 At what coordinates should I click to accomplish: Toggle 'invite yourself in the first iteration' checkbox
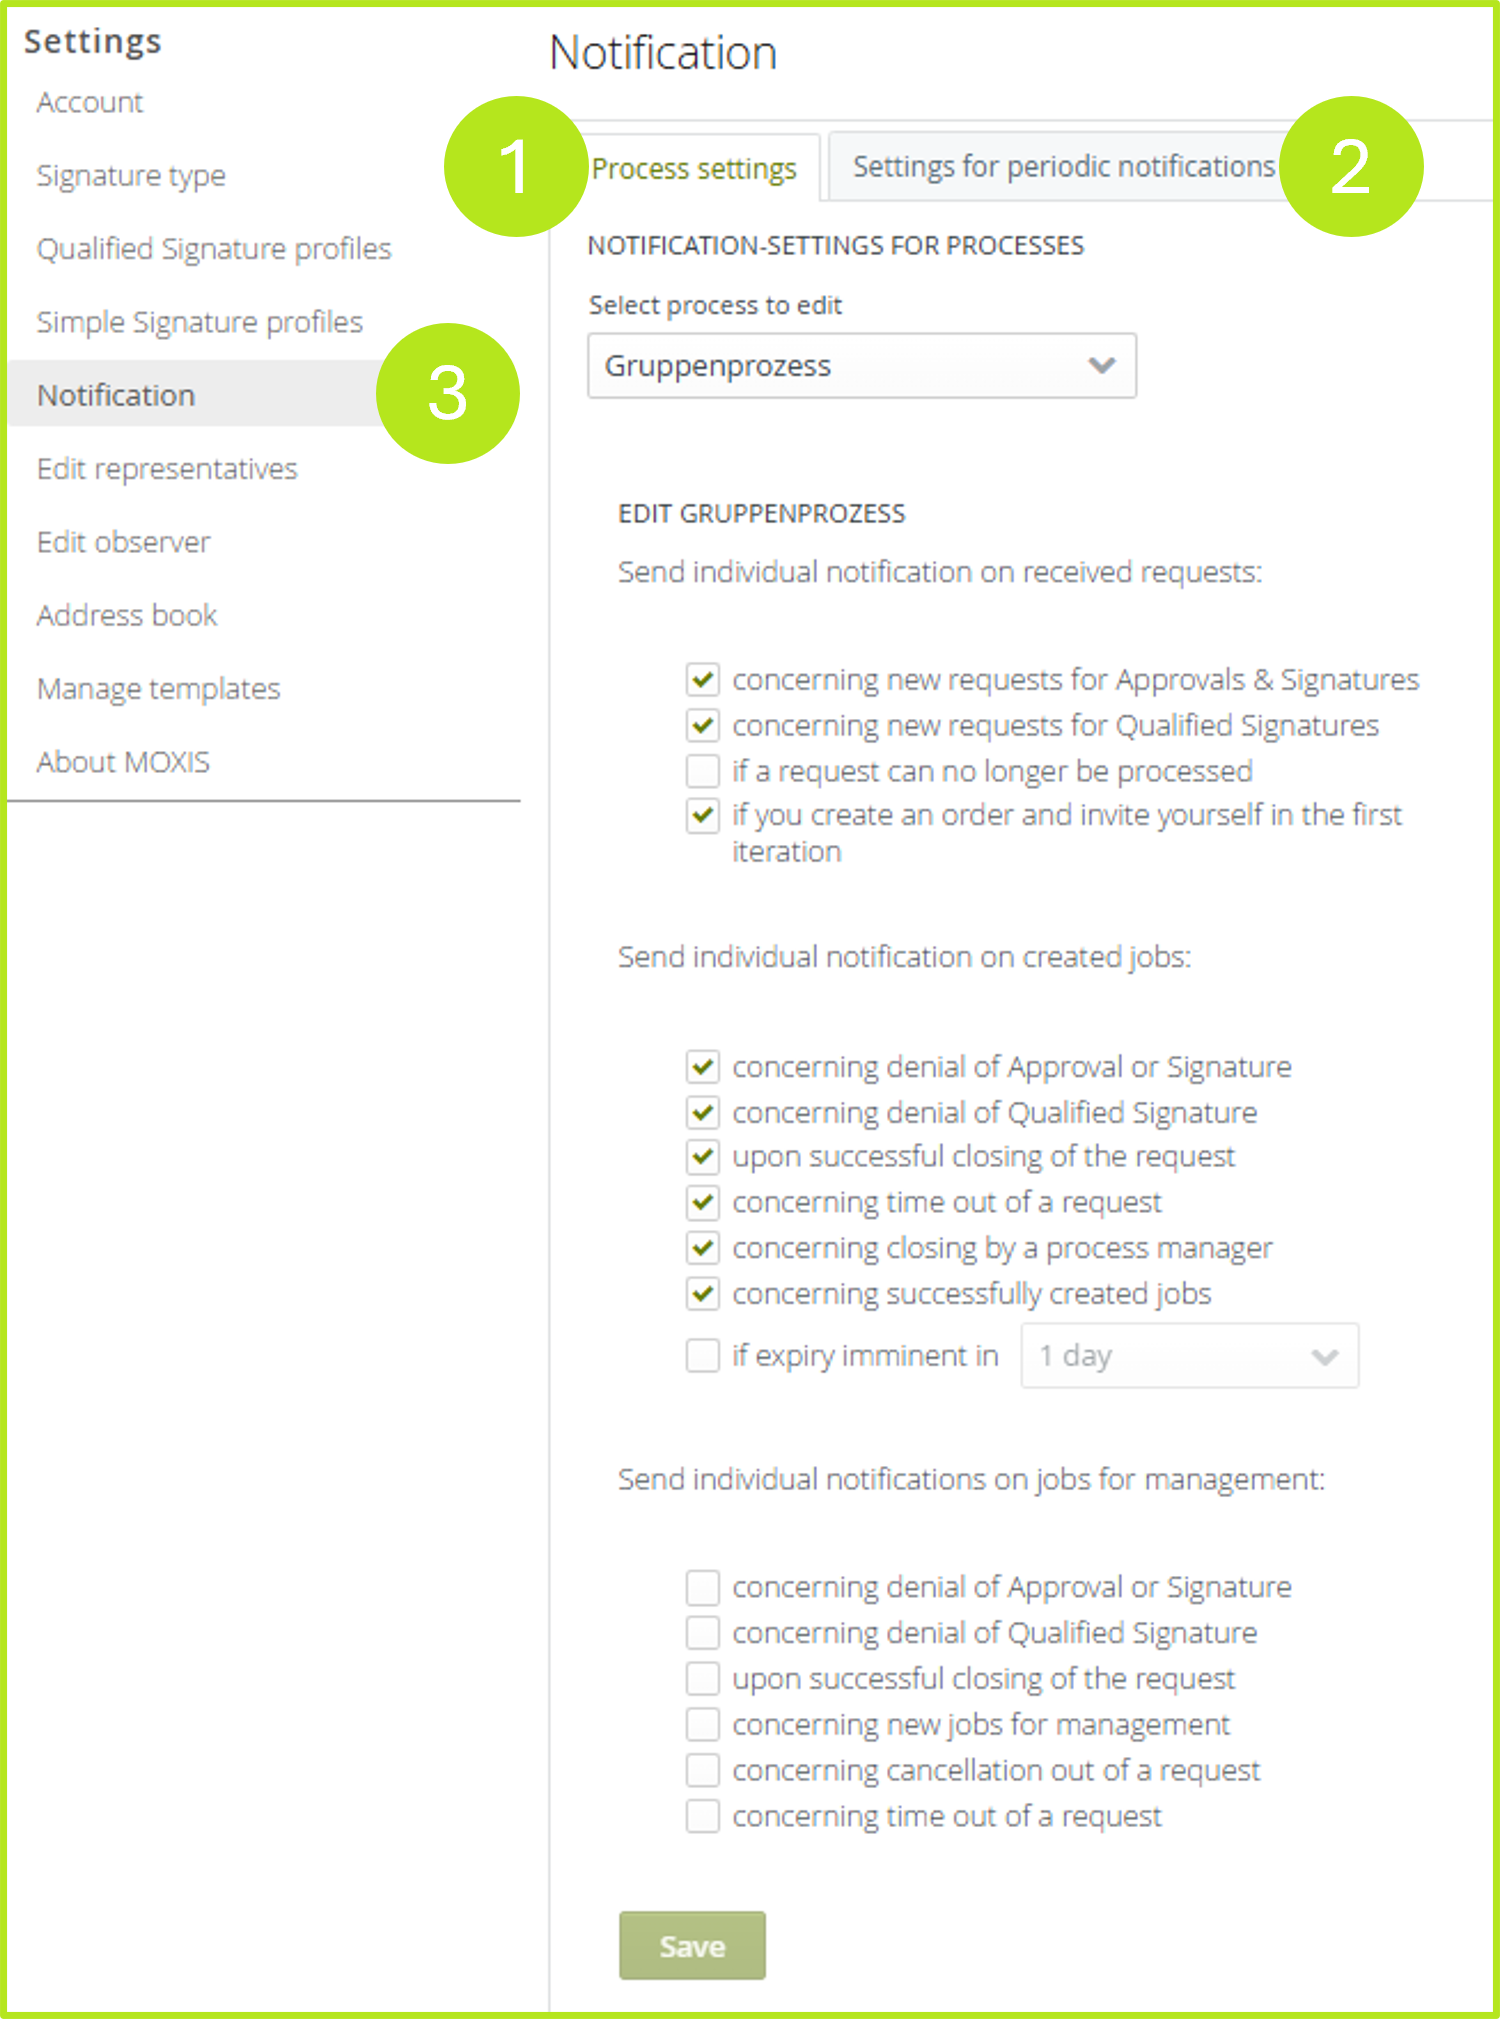(x=703, y=816)
